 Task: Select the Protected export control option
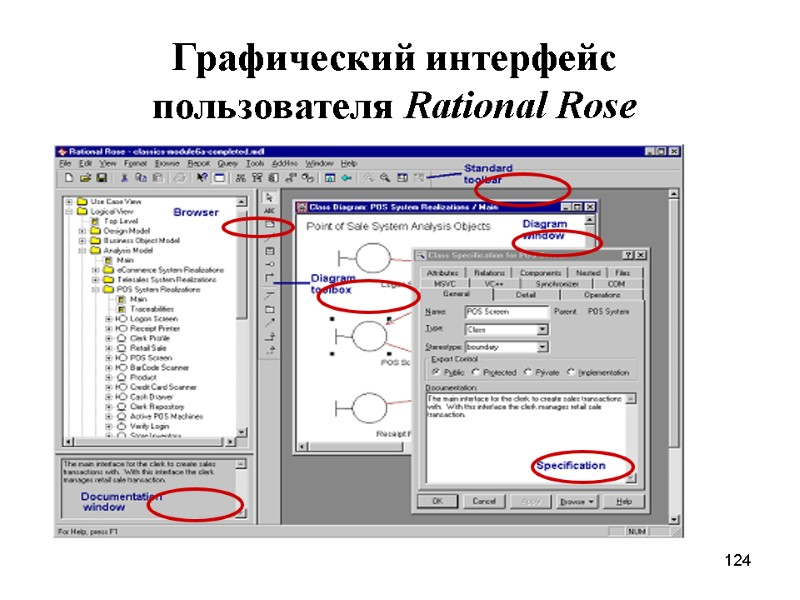click(x=473, y=372)
